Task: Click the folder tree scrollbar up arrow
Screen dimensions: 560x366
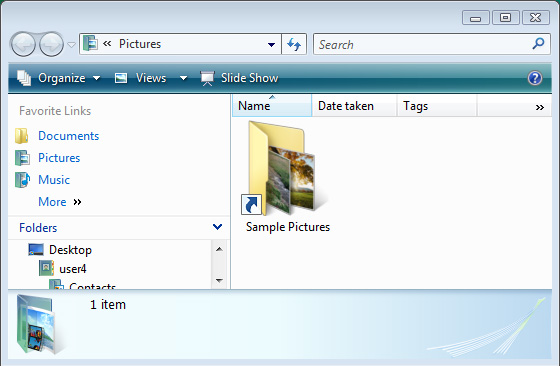Action: coord(219,249)
